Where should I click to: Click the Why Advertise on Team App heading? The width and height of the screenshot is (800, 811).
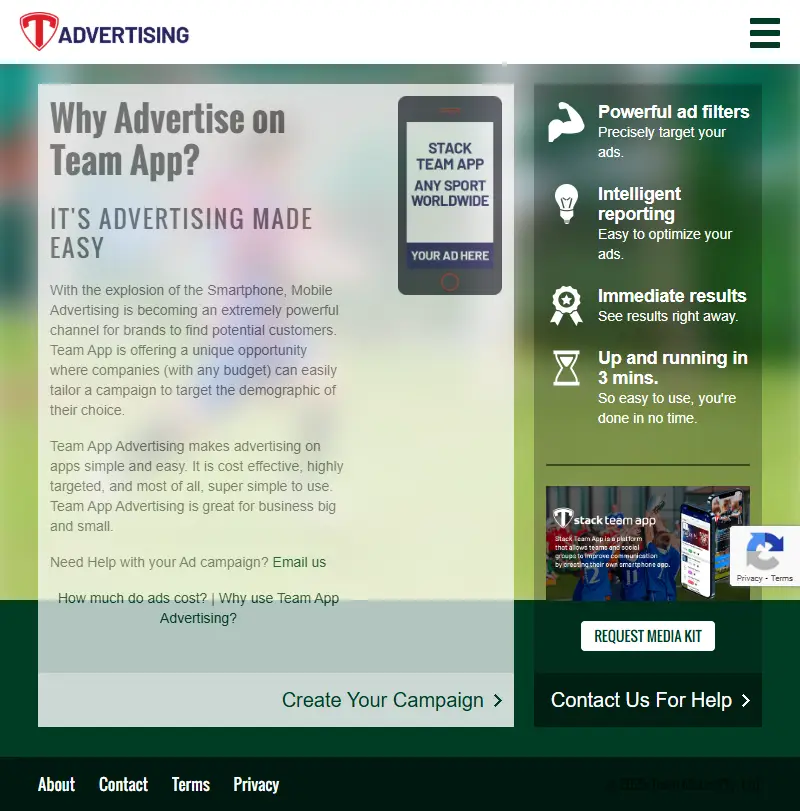[x=168, y=139]
